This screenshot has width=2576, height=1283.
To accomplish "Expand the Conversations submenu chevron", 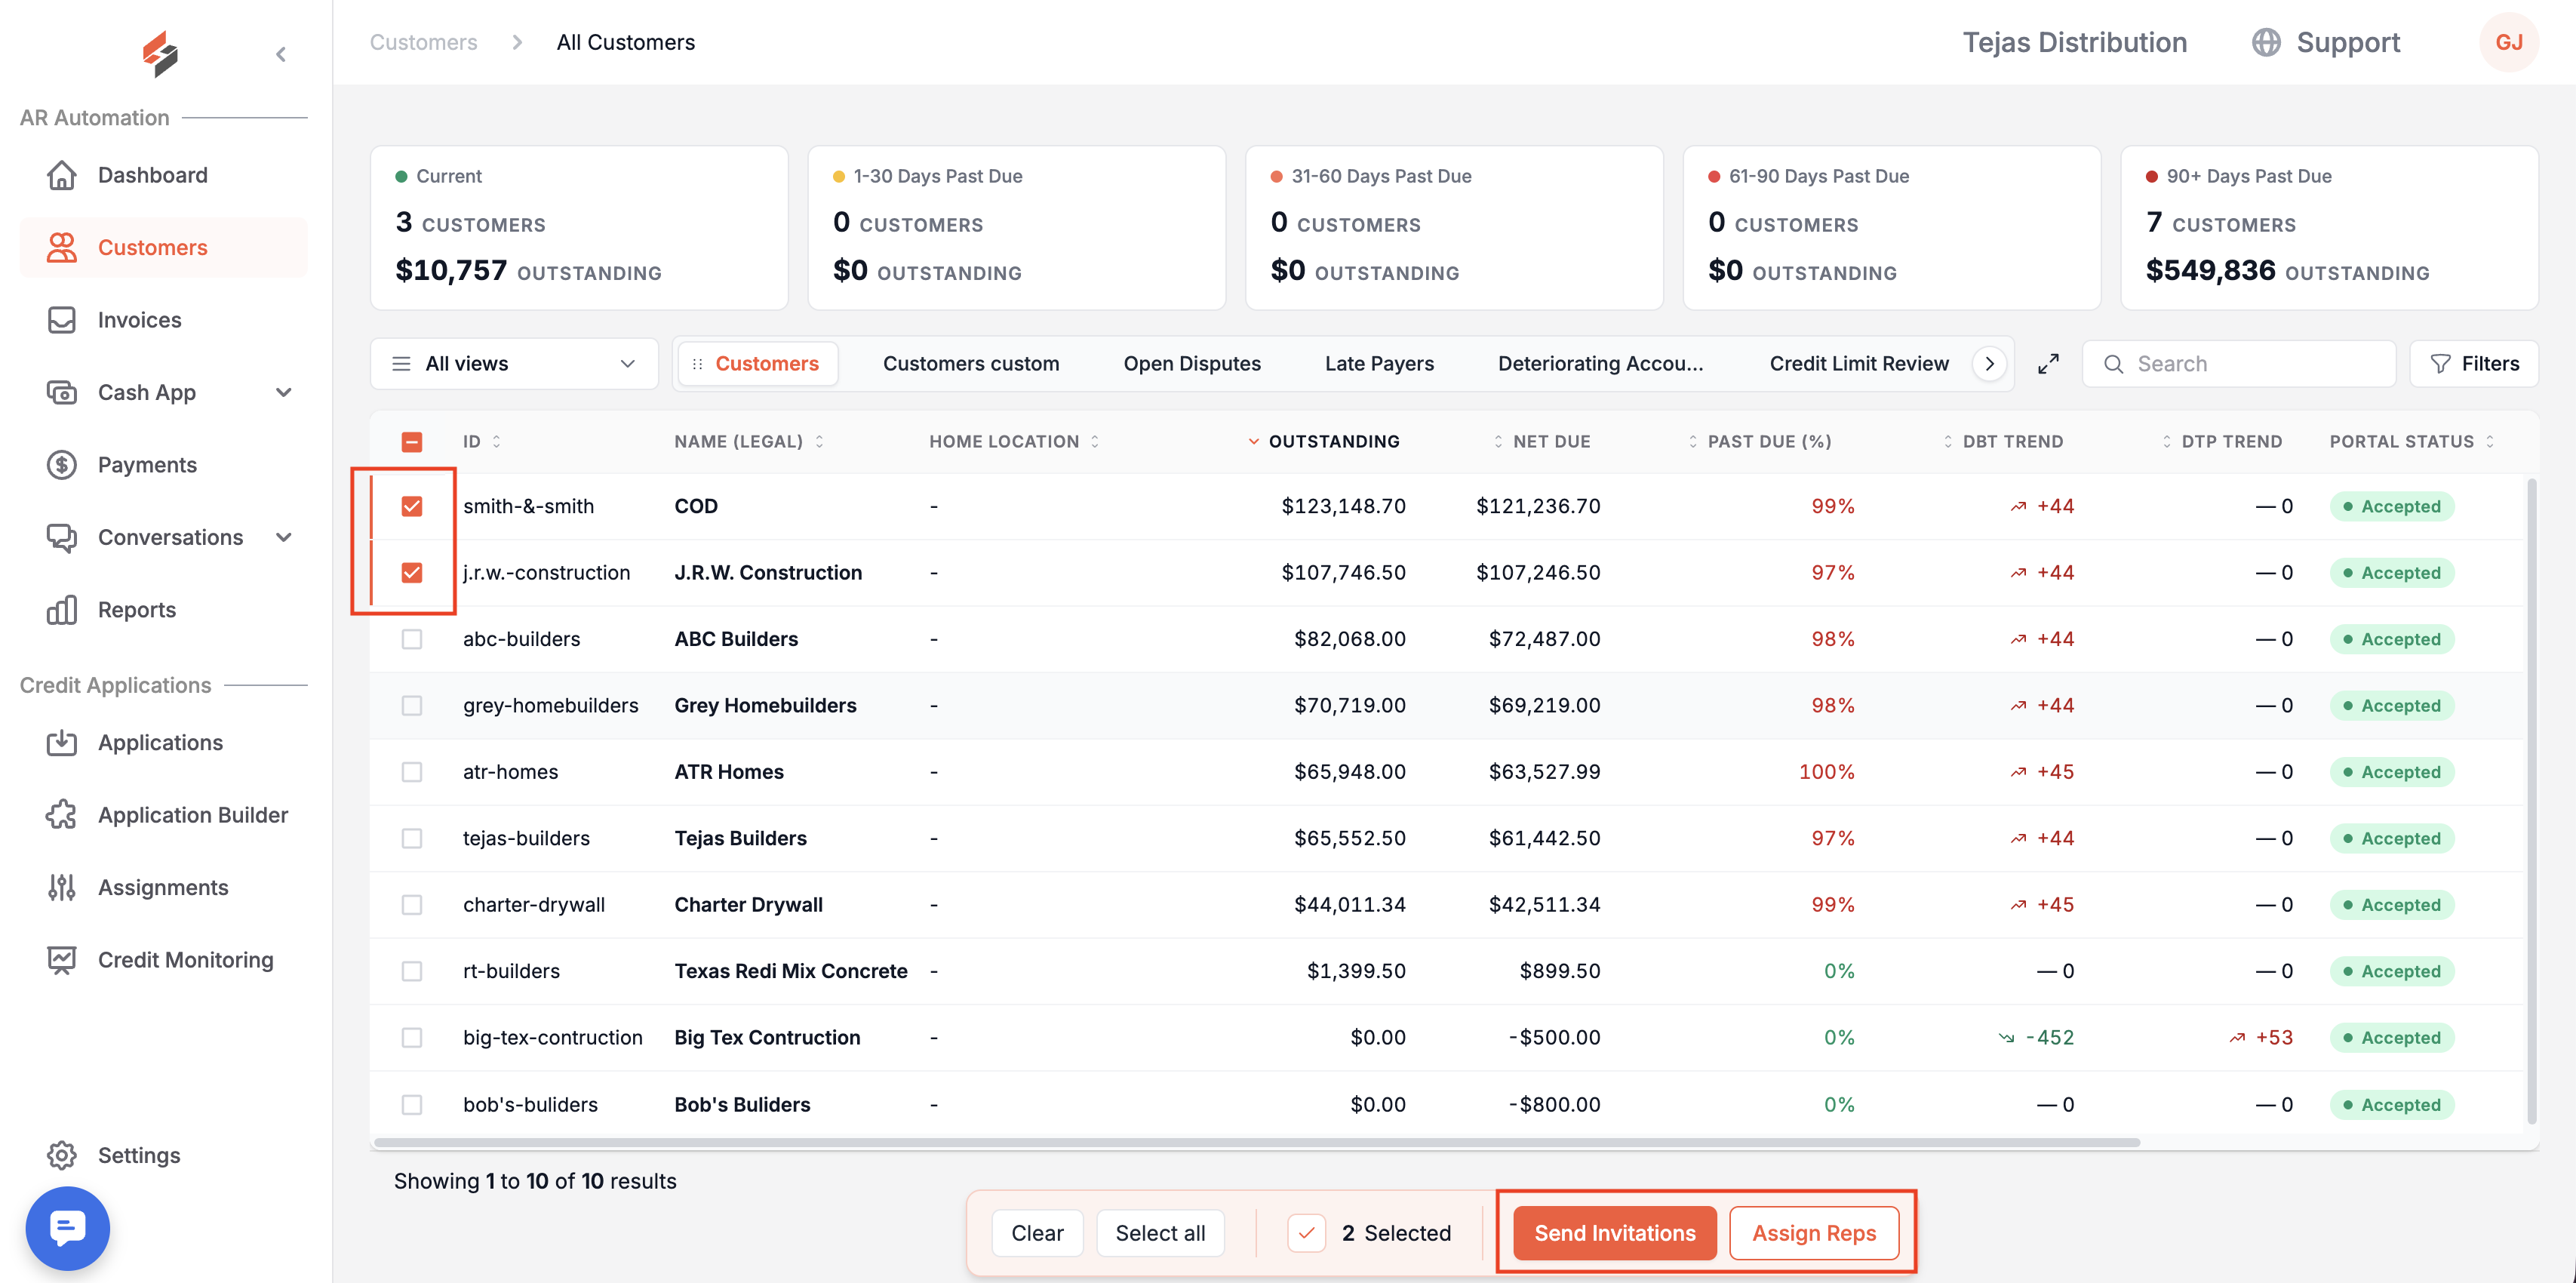I will pyautogui.click(x=284, y=537).
